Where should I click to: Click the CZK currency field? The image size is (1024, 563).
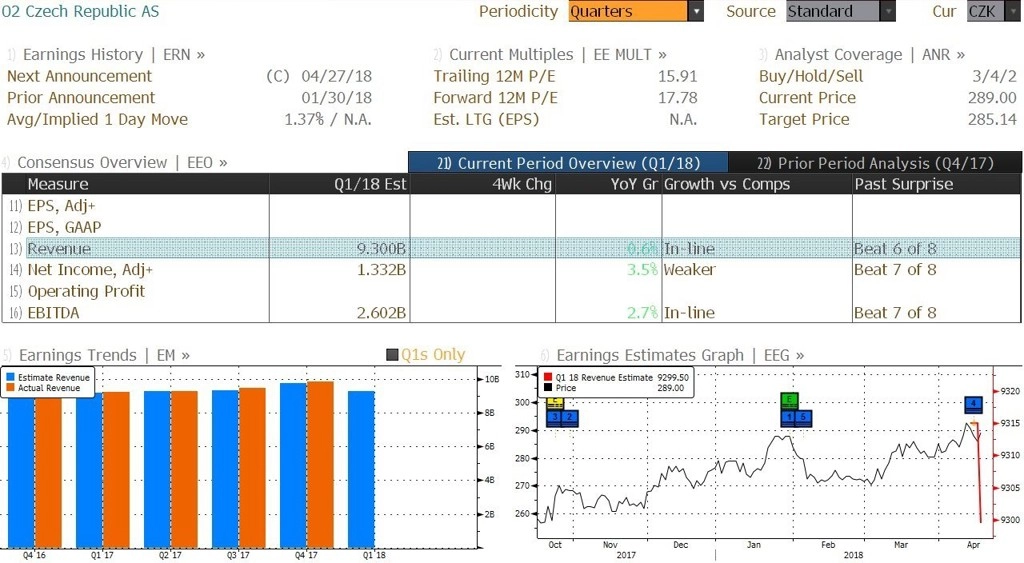(985, 11)
